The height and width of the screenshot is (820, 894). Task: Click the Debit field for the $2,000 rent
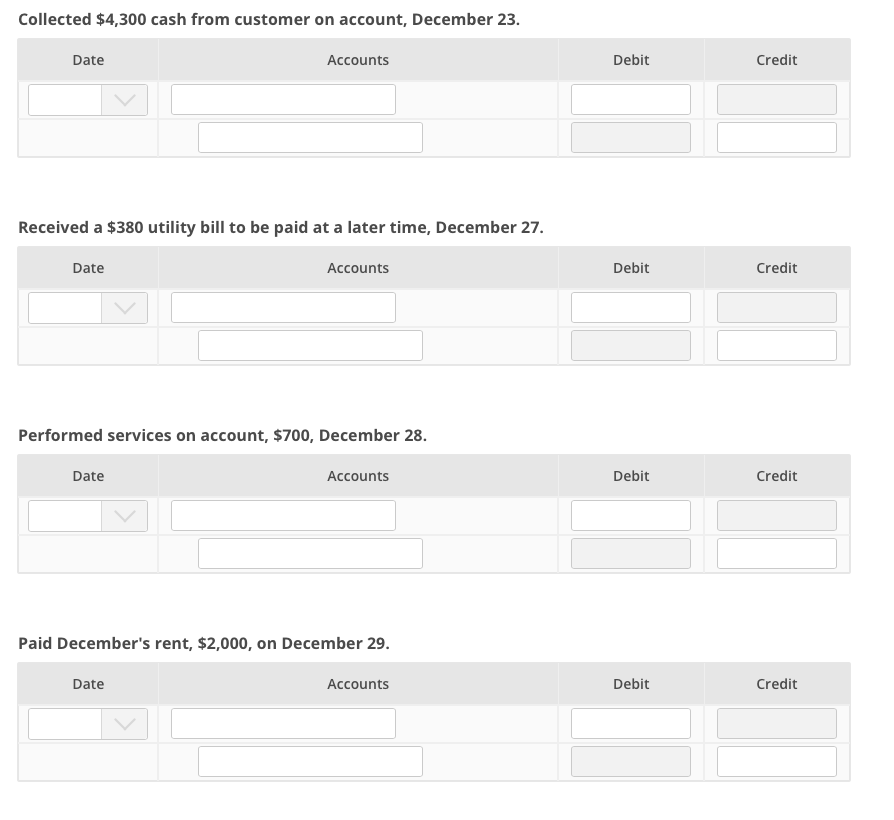tap(630, 723)
